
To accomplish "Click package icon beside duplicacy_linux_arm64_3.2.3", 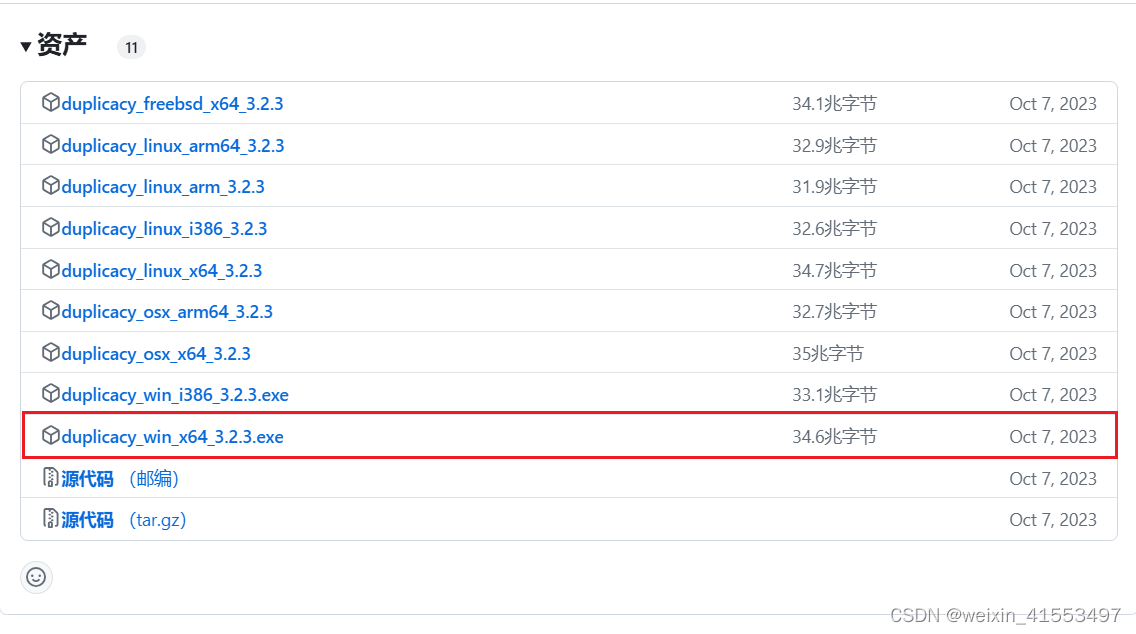I will coord(51,145).
